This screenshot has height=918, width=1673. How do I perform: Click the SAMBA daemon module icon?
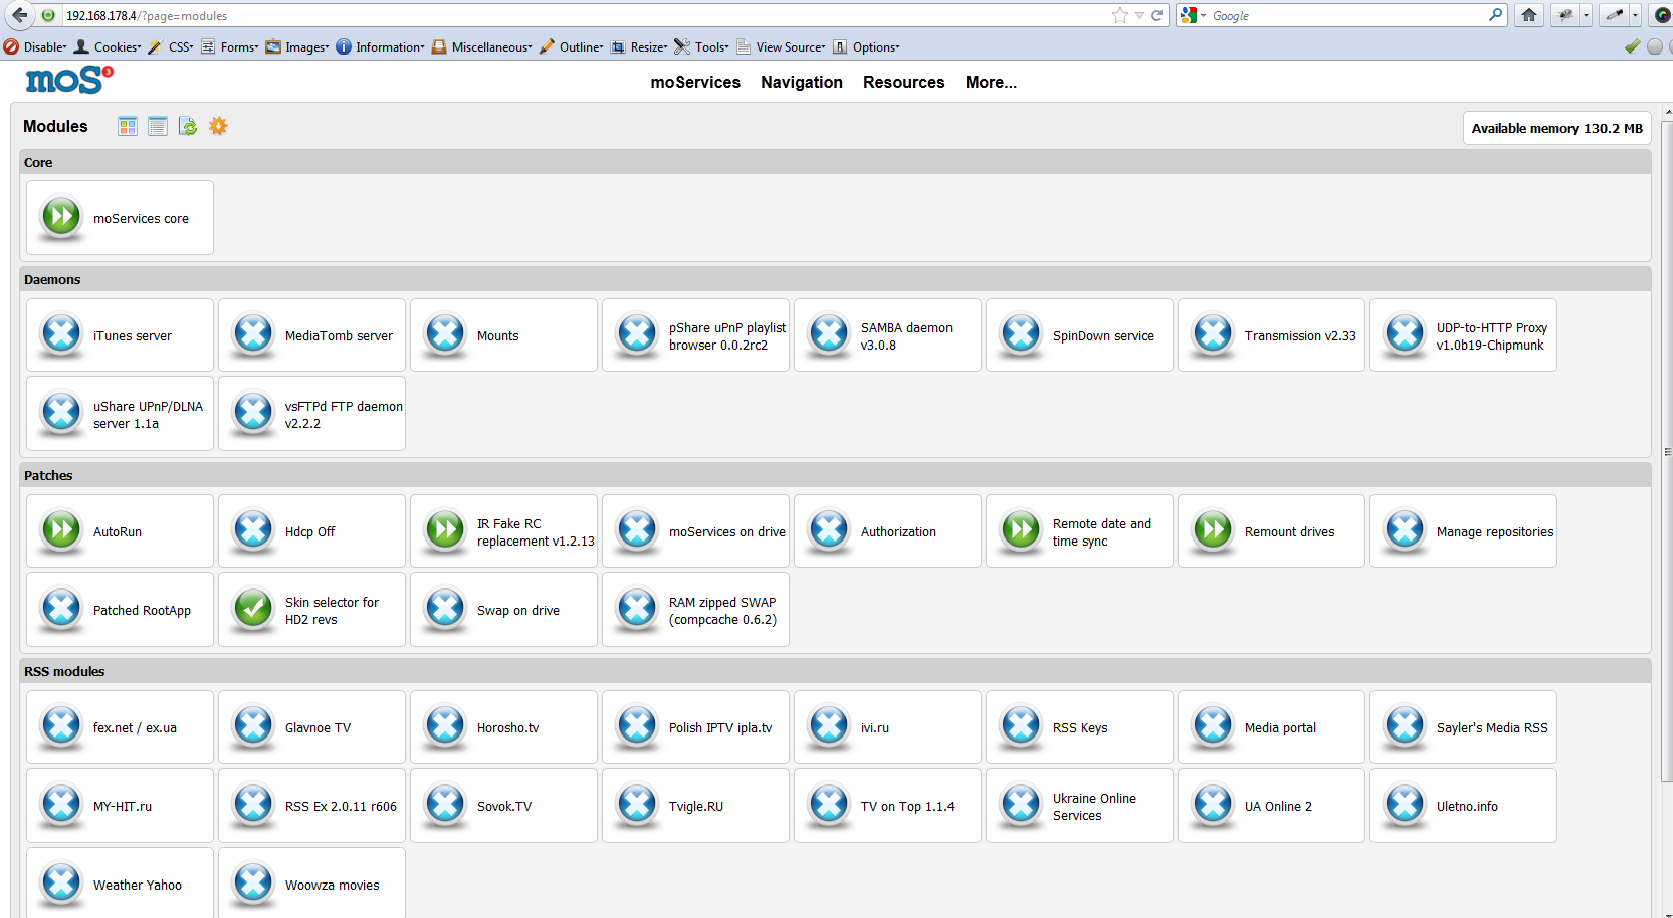(829, 334)
